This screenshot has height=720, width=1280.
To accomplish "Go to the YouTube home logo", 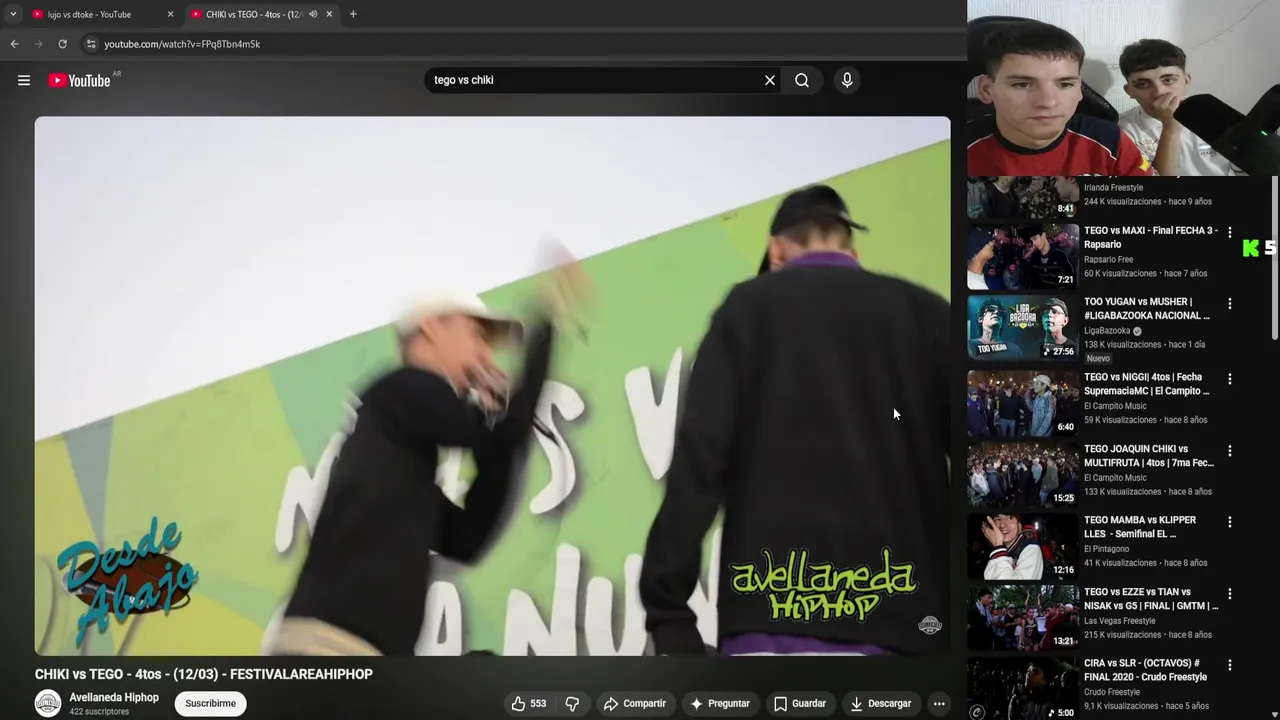I will (x=79, y=80).
